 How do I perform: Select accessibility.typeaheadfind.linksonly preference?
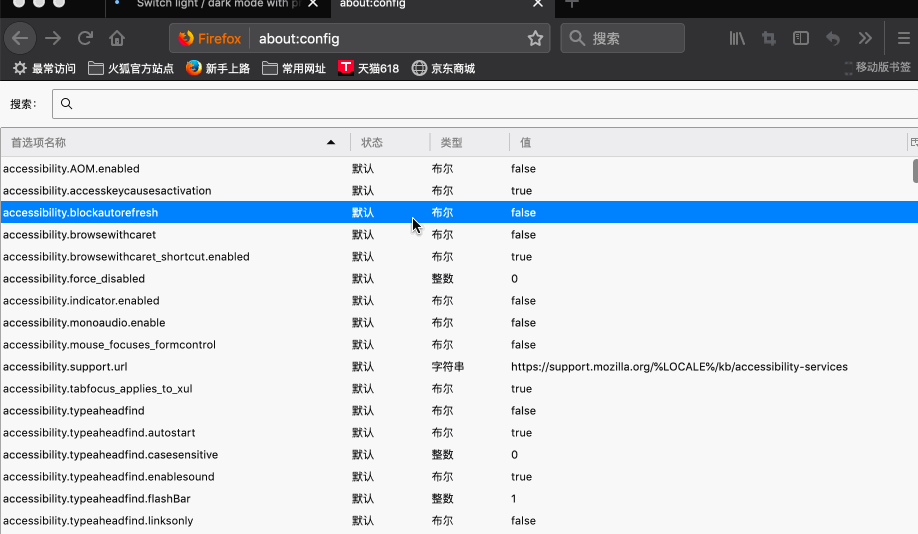point(457,521)
